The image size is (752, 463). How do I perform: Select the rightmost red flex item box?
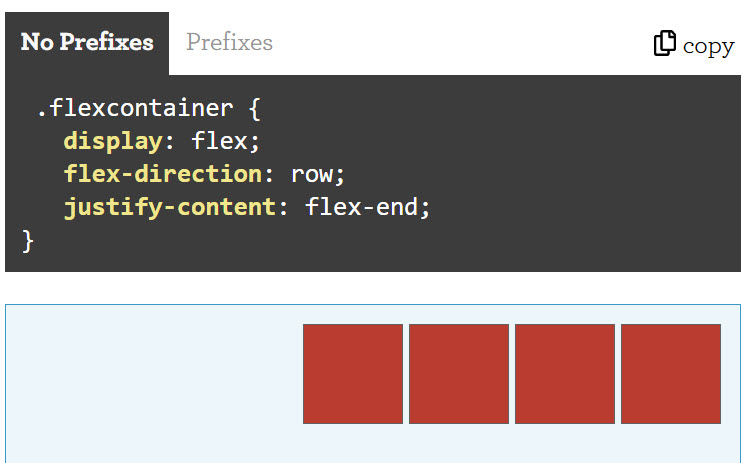671,374
